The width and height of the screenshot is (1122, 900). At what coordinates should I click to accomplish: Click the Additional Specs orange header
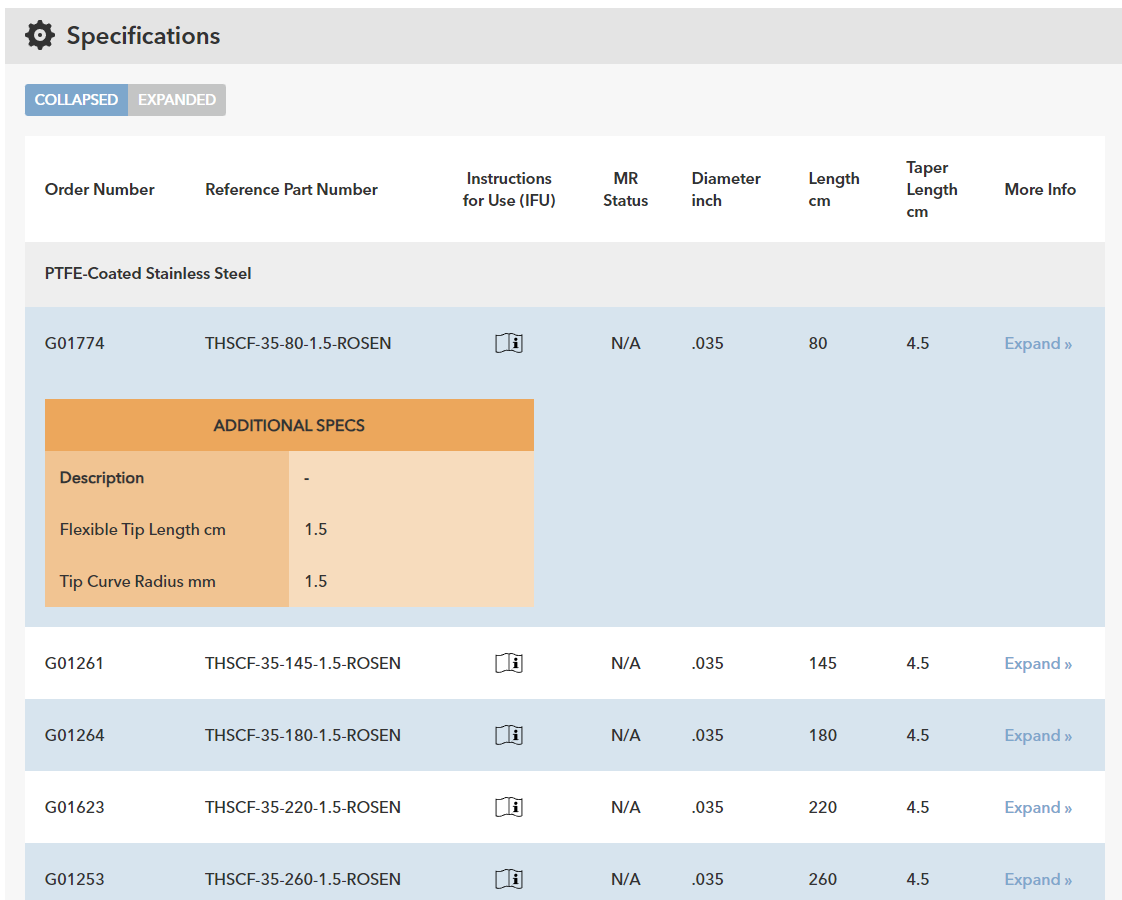[x=289, y=425]
